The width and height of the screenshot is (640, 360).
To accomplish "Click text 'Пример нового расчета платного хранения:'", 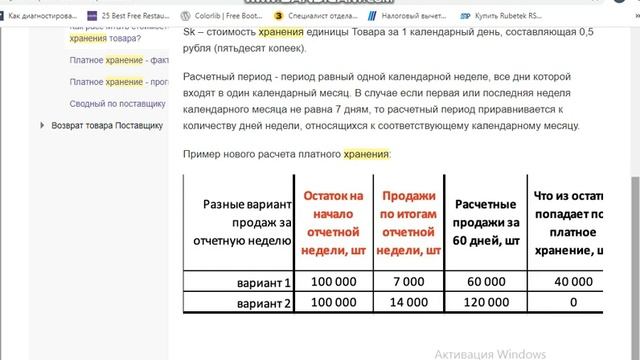I will [287, 154].
